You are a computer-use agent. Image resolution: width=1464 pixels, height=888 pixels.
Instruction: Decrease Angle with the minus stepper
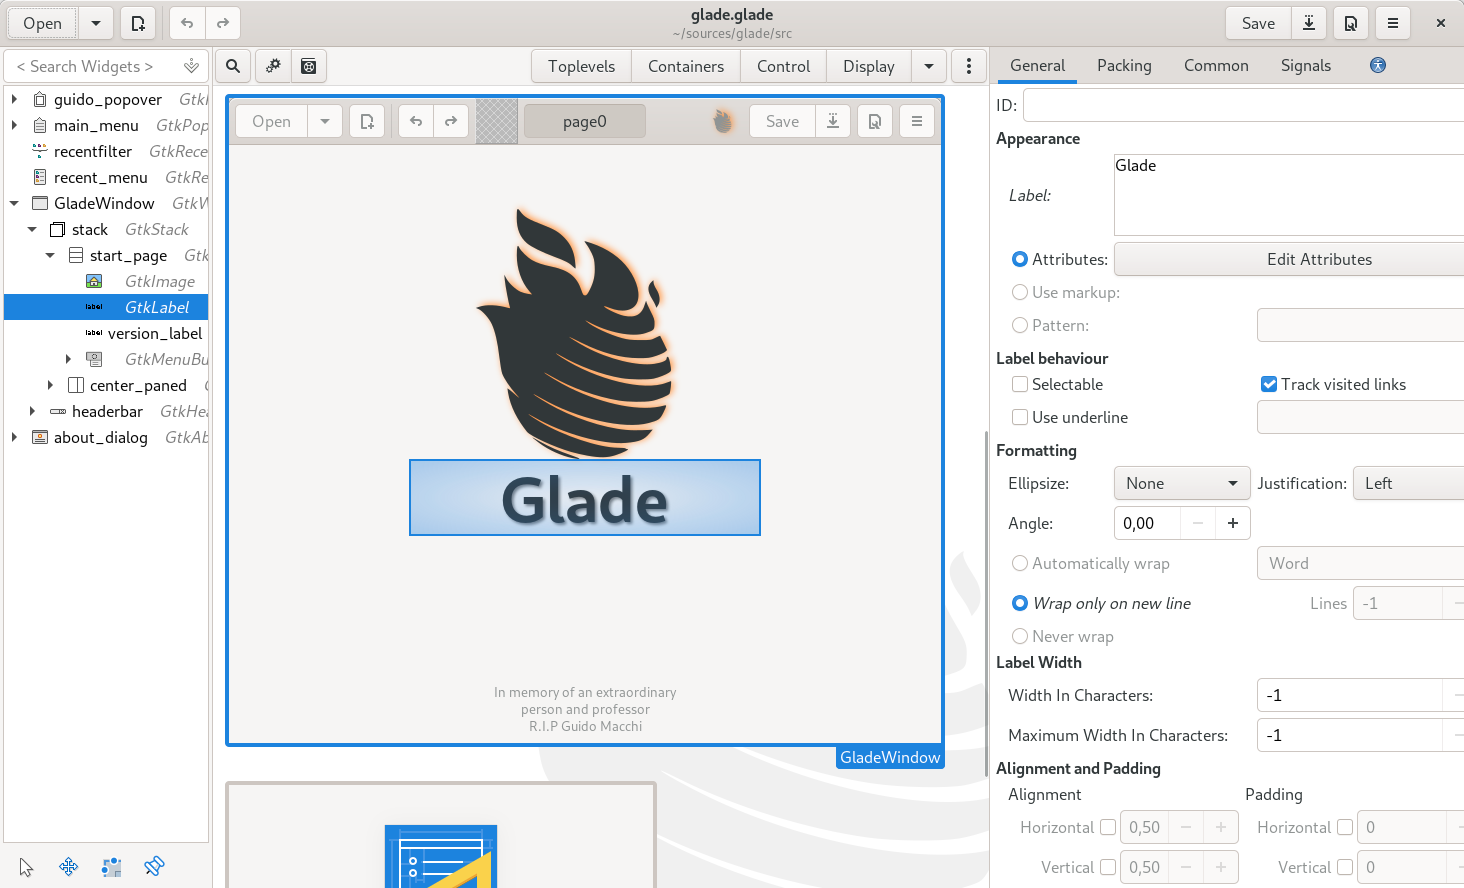(x=1198, y=523)
